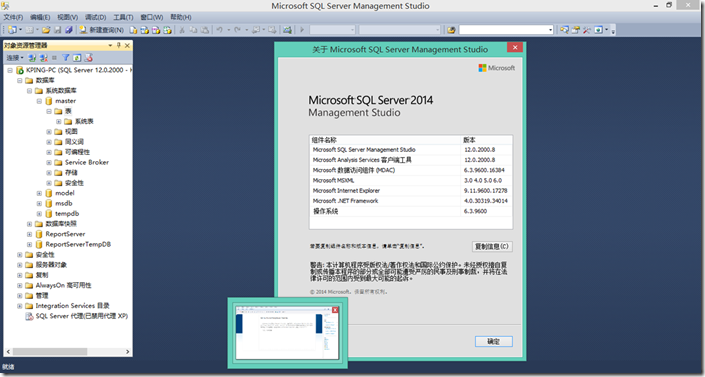This screenshot has height=377, width=705.
Task: Open the find combo box dropdown
Action: (550, 30)
